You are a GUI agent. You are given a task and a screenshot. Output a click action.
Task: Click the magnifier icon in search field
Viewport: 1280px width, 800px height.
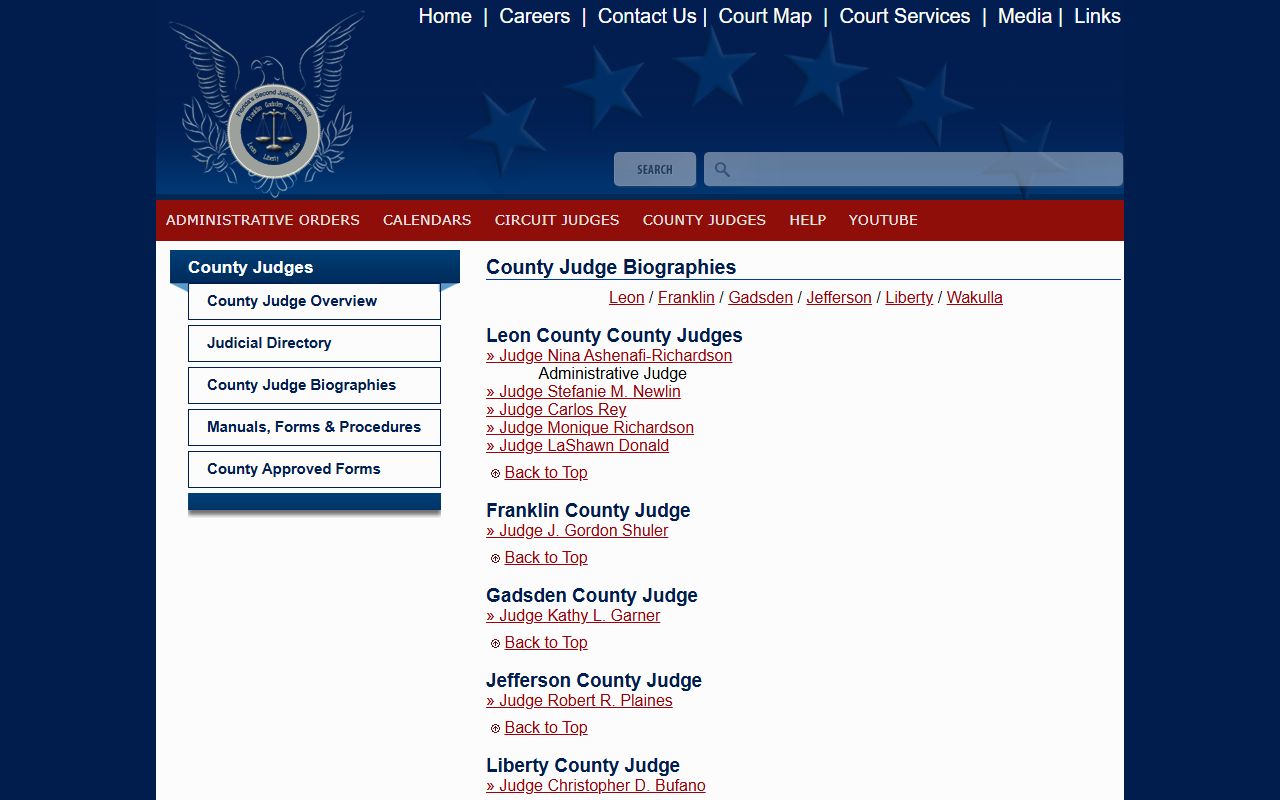(722, 170)
